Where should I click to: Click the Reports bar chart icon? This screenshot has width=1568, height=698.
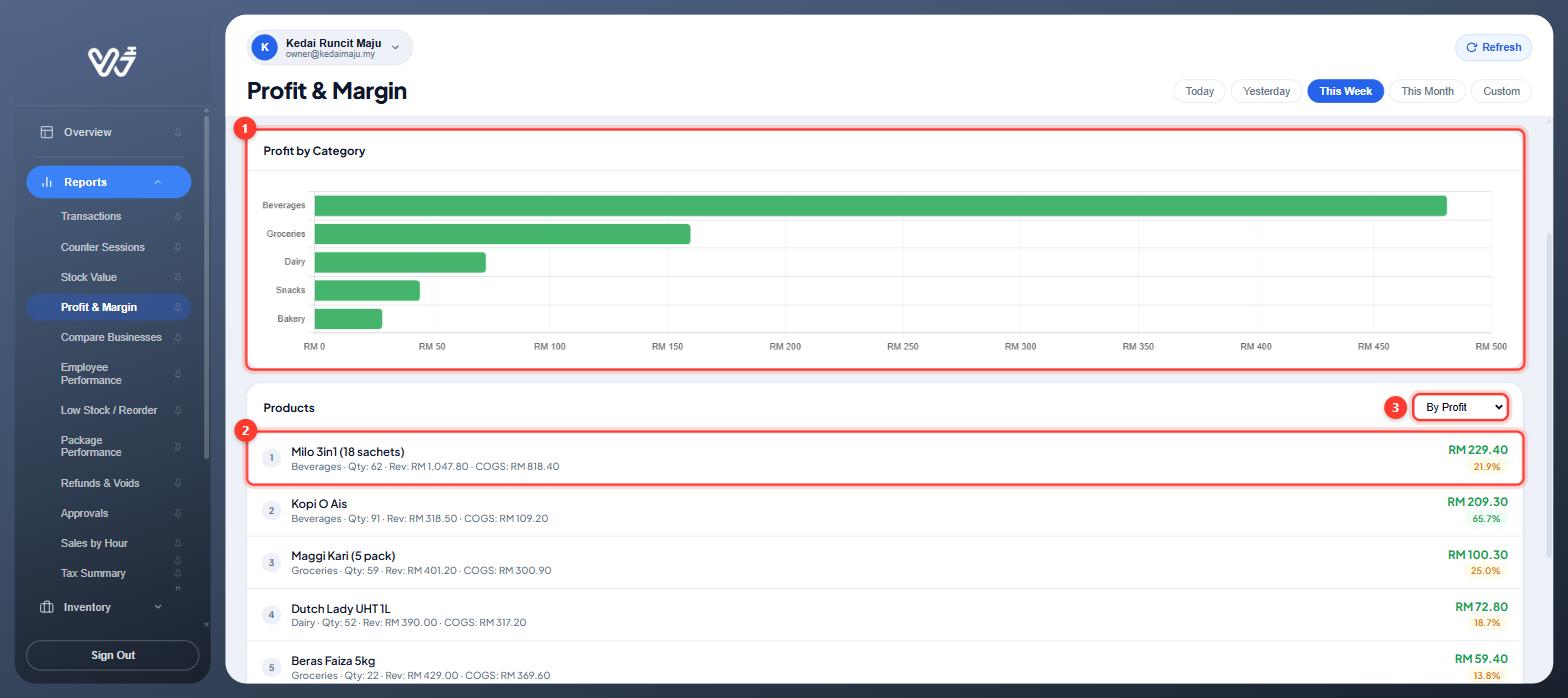46,182
